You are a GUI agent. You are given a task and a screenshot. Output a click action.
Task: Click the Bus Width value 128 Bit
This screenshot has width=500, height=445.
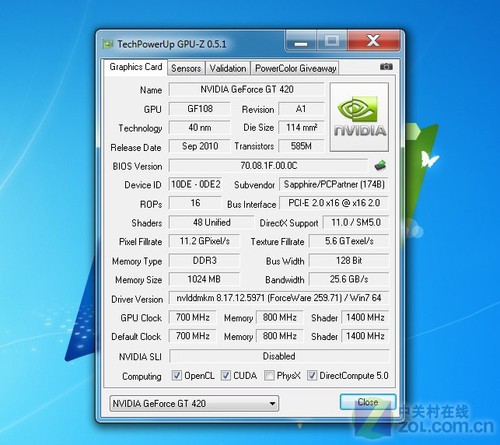click(x=349, y=260)
